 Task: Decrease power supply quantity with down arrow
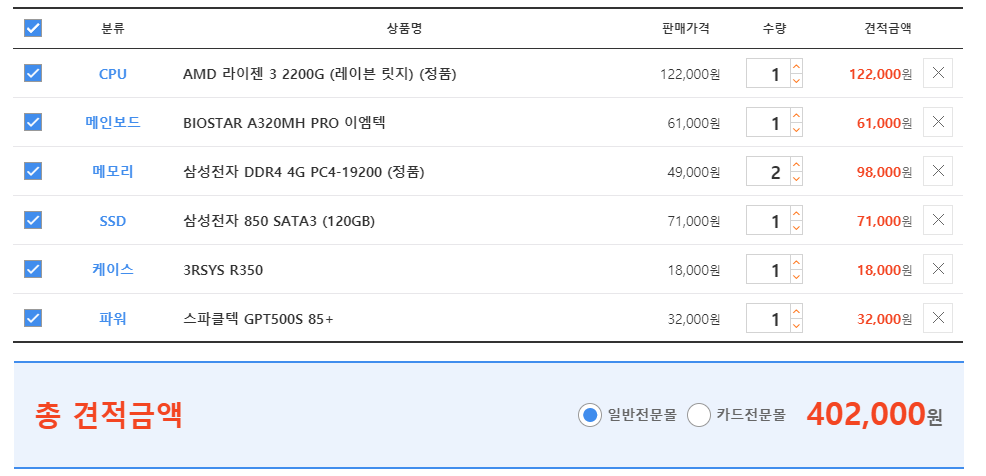pyautogui.click(x=796, y=326)
